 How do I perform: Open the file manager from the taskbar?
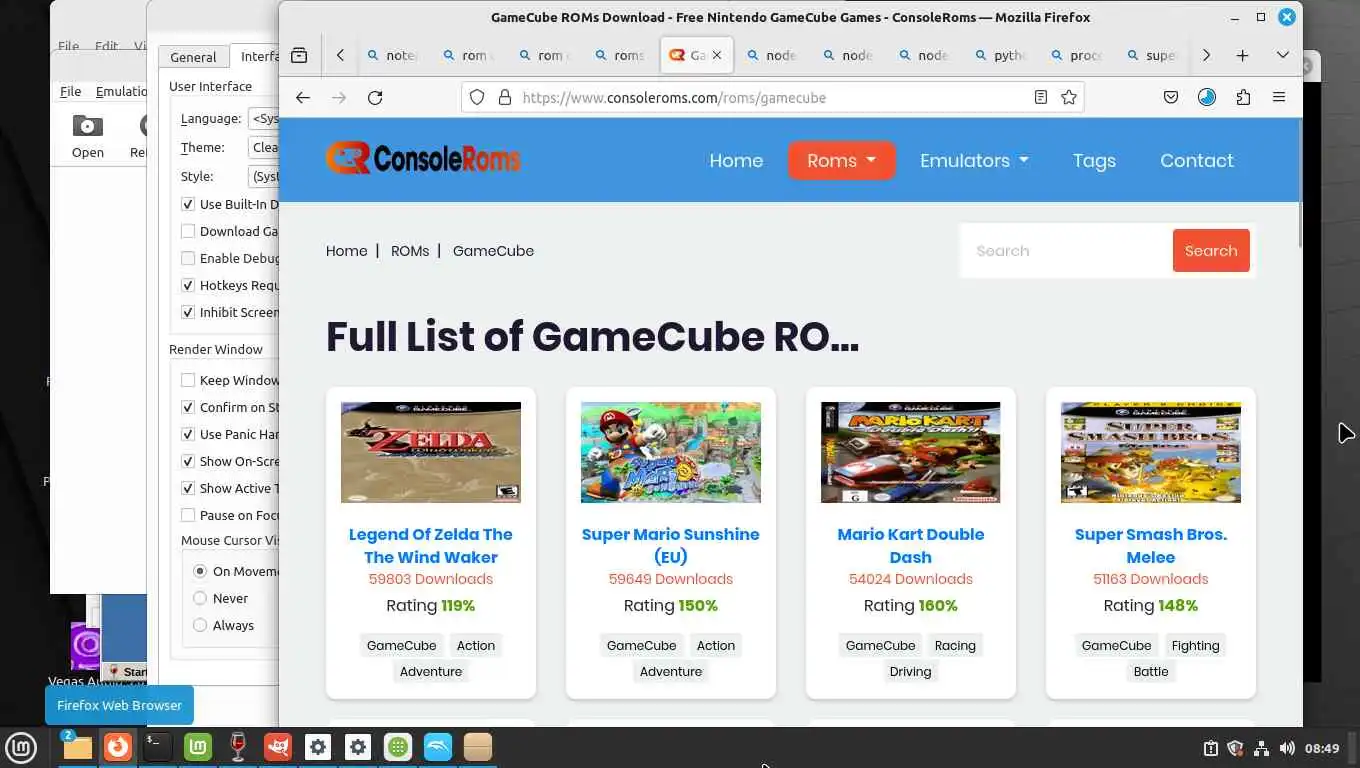tap(77, 747)
